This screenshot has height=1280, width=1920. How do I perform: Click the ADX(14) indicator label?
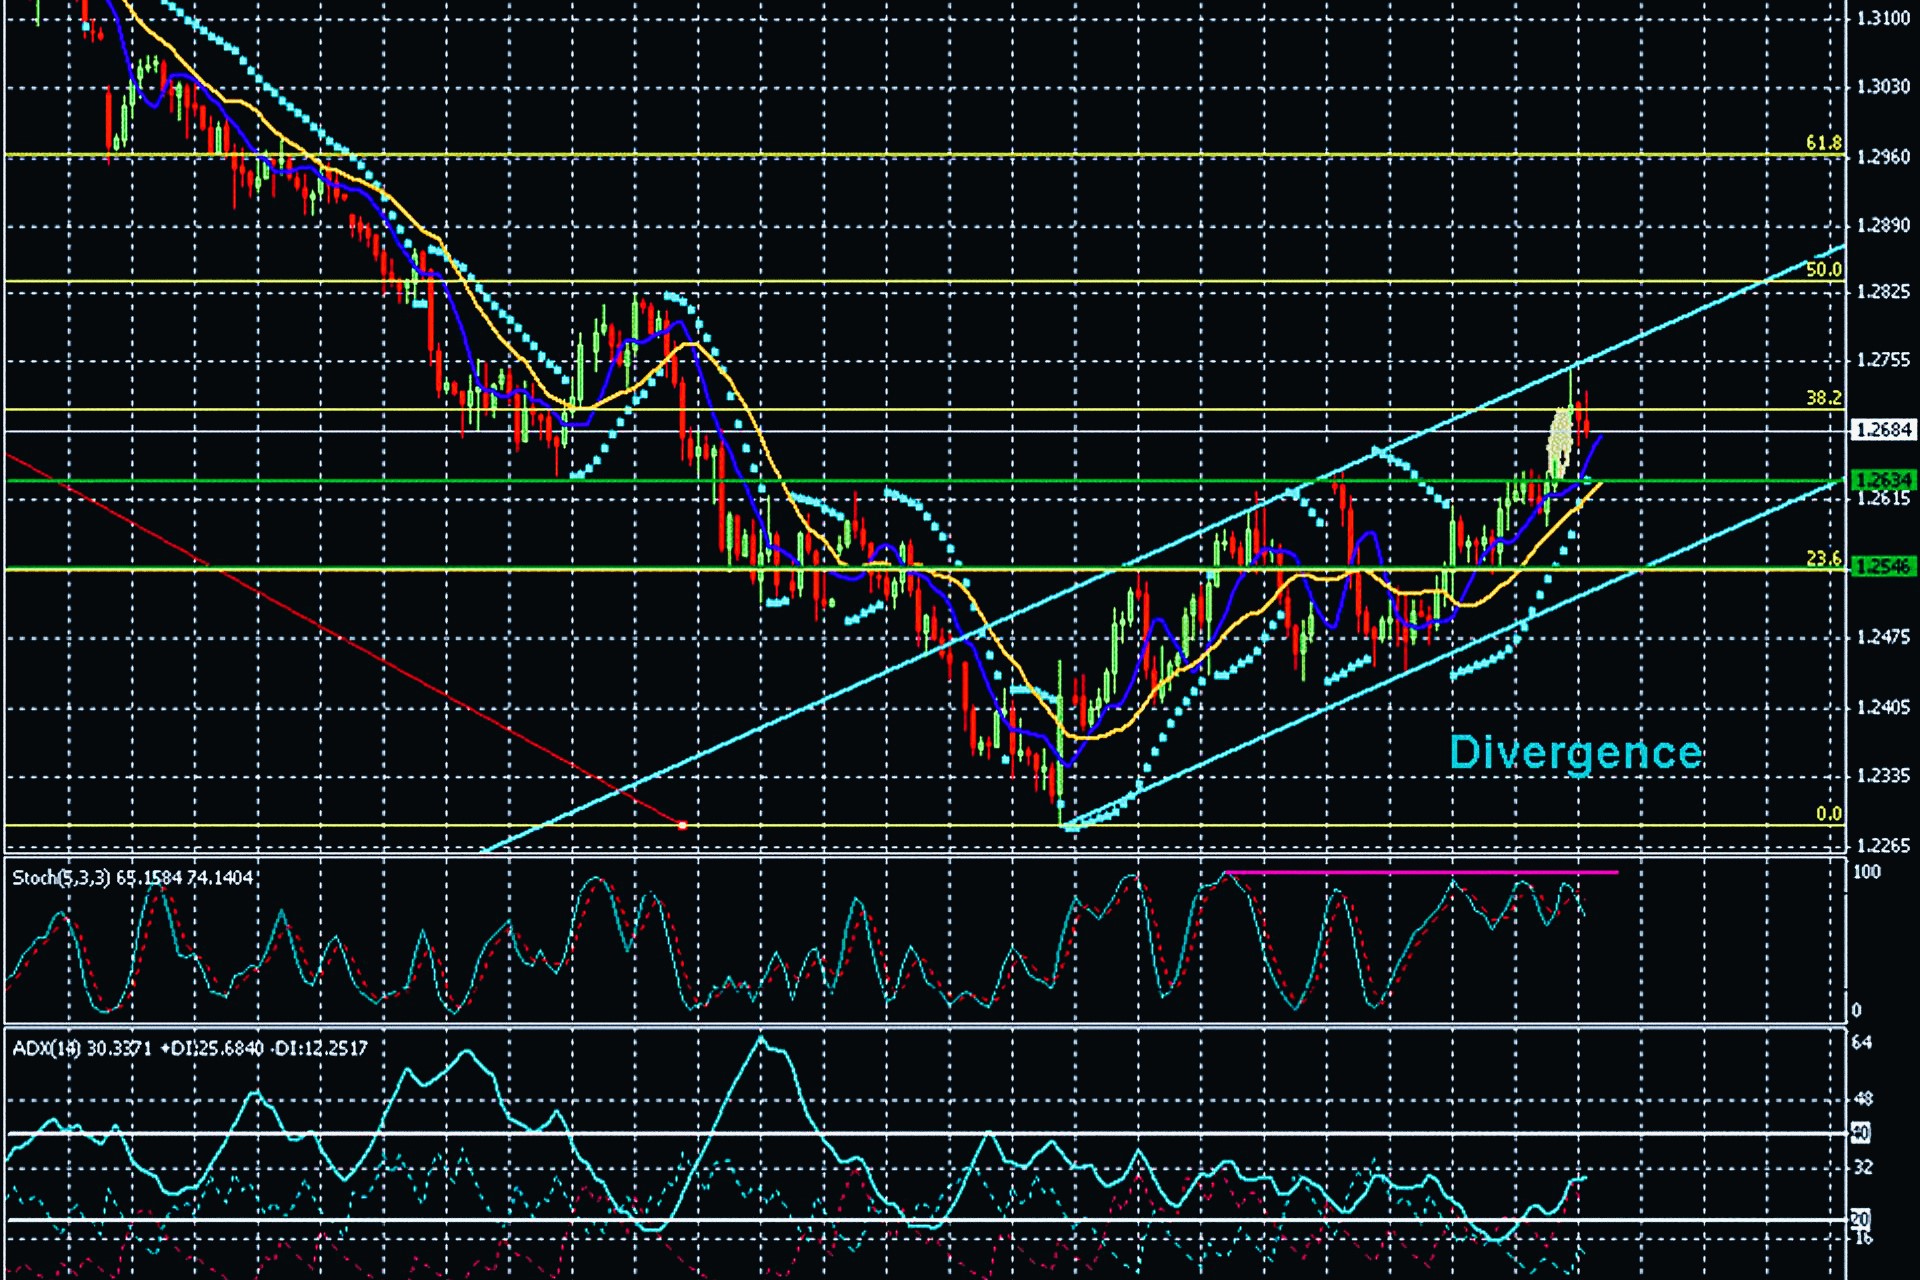click(x=190, y=1048)
